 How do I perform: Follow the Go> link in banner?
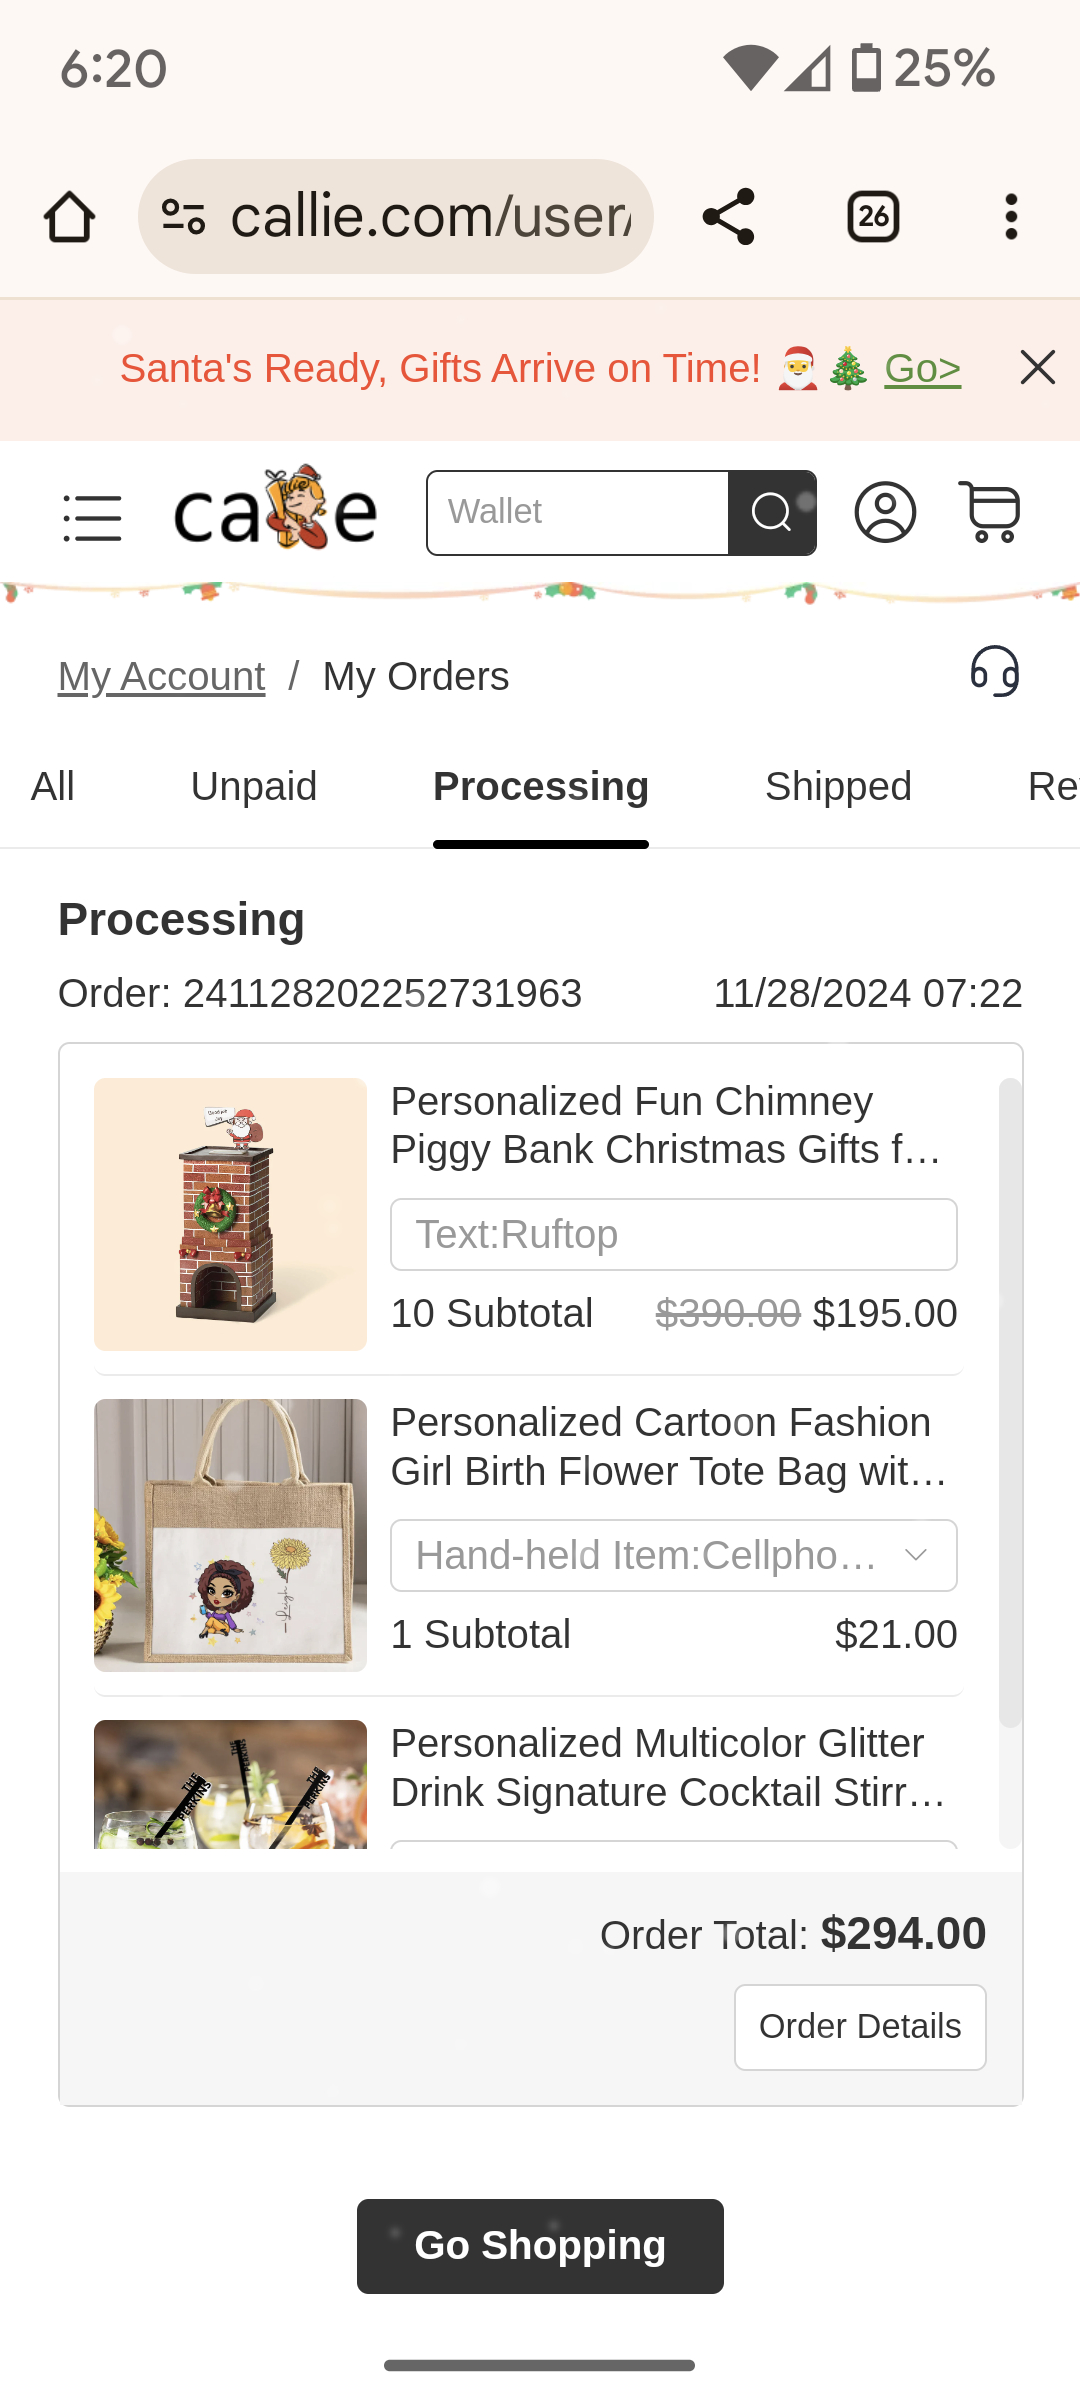(x=922, y=369)
